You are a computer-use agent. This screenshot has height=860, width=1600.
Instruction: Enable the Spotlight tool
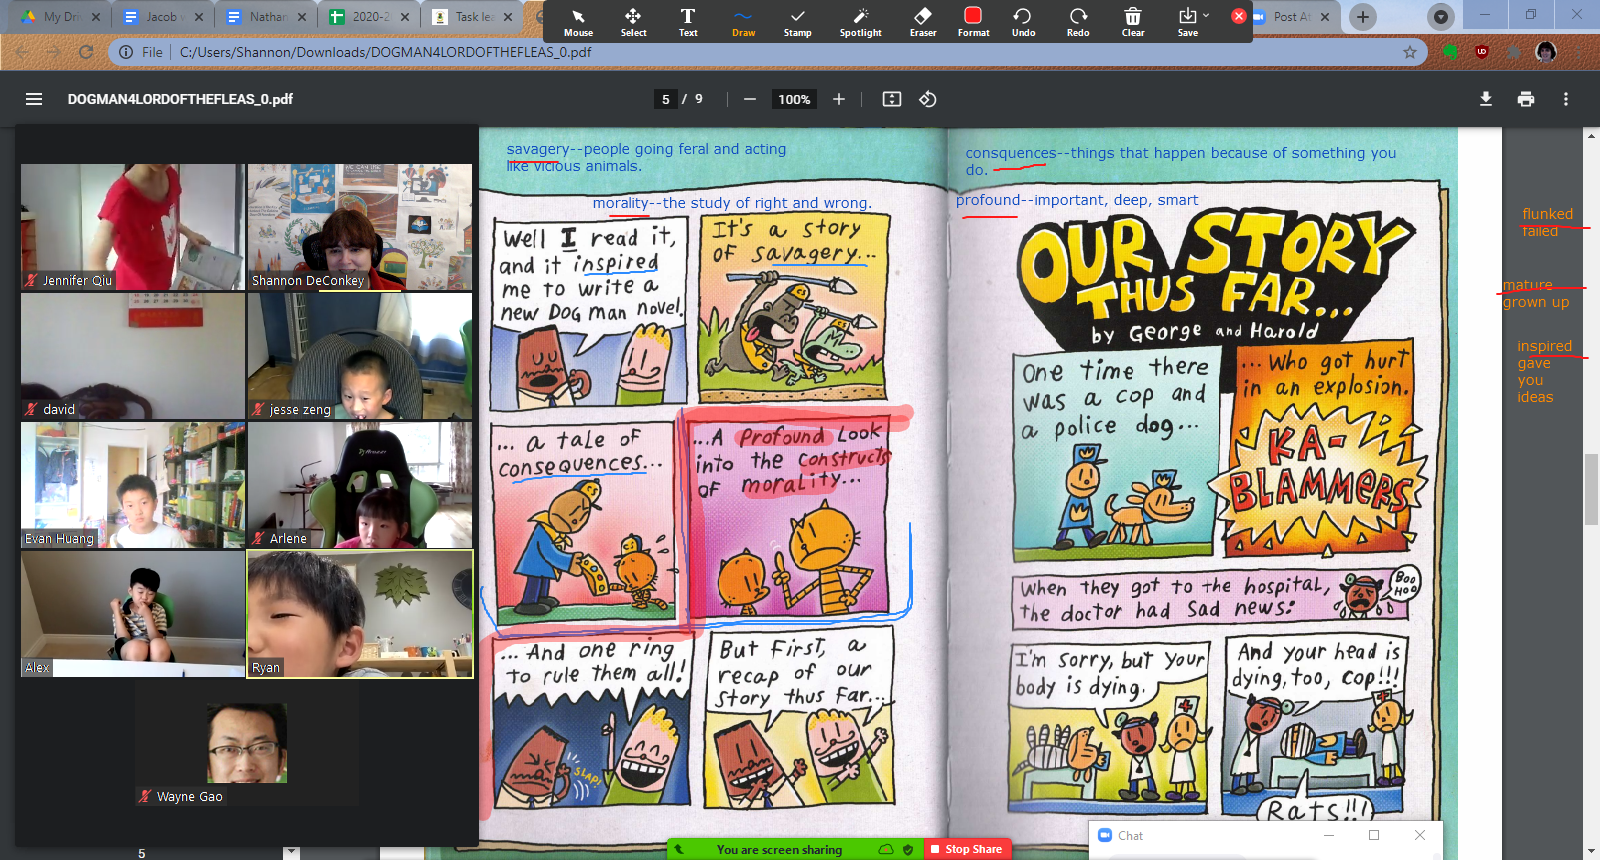click(860, 22)
